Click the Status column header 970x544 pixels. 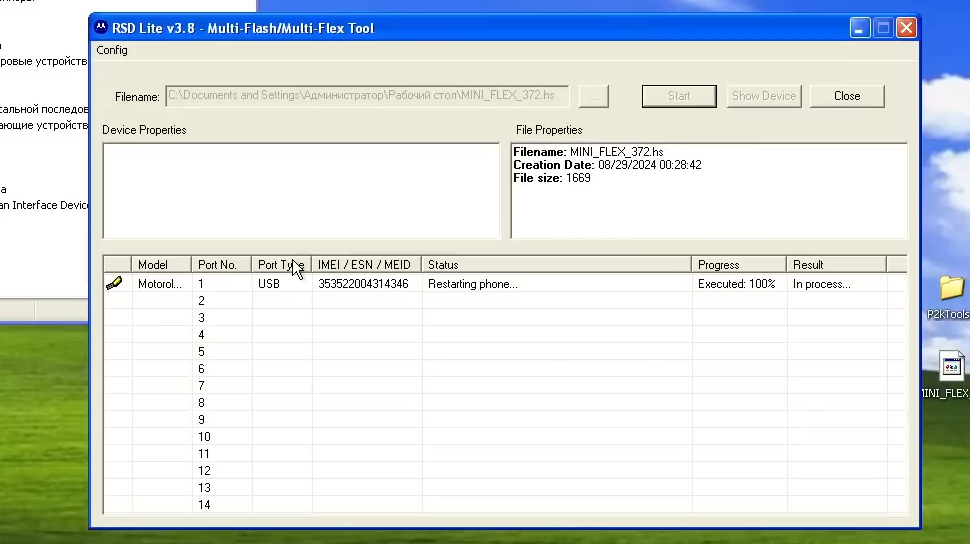tap(555, 265)
